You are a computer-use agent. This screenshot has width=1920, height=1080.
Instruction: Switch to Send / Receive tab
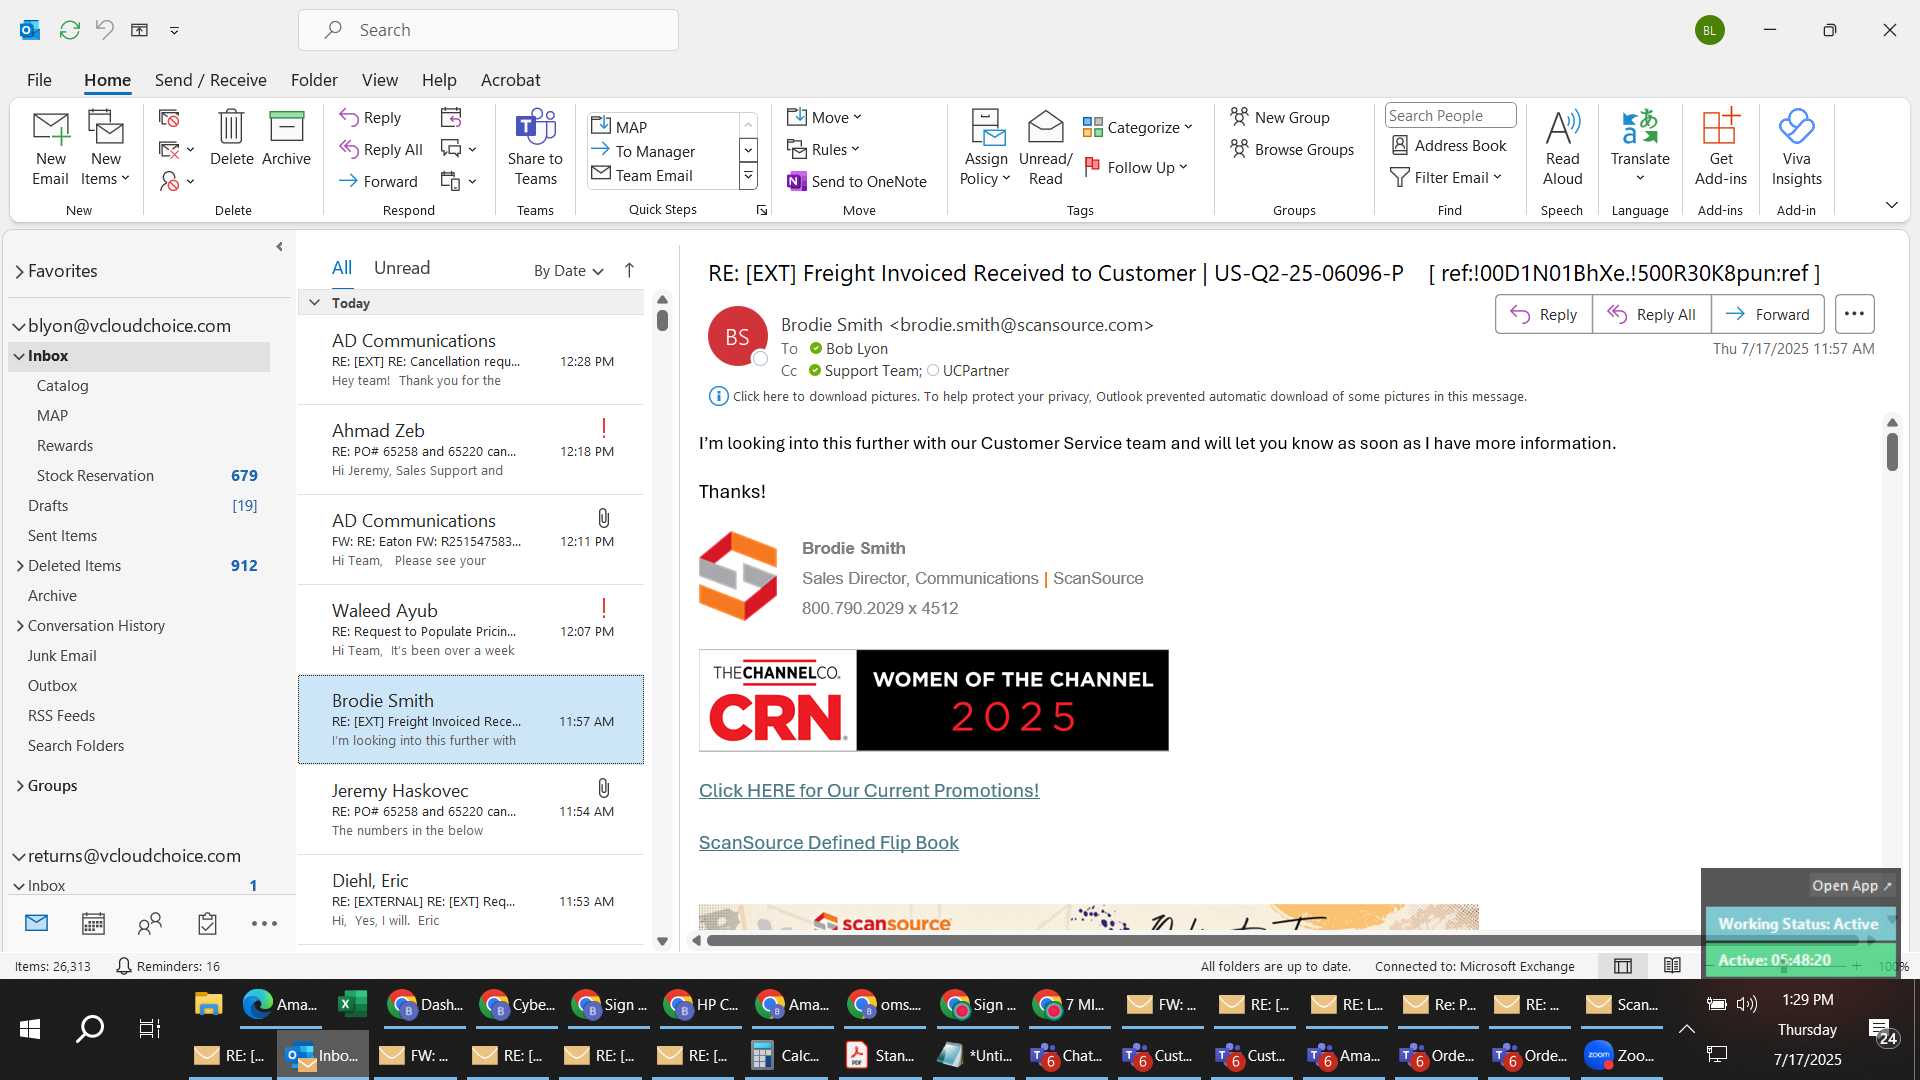[x=210, y=80]
